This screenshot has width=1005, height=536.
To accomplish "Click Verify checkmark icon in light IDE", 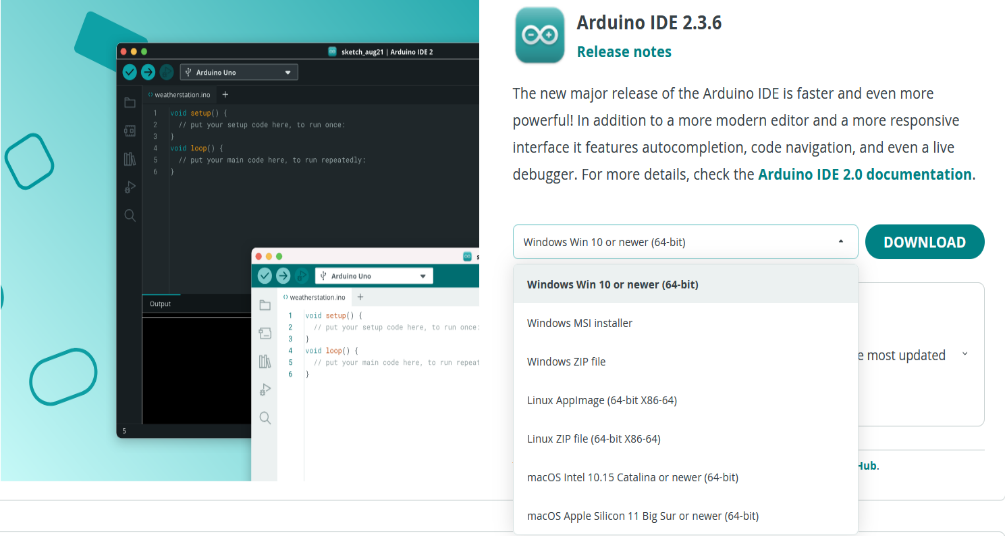I will pyautogui.click(x=265, y=276).
